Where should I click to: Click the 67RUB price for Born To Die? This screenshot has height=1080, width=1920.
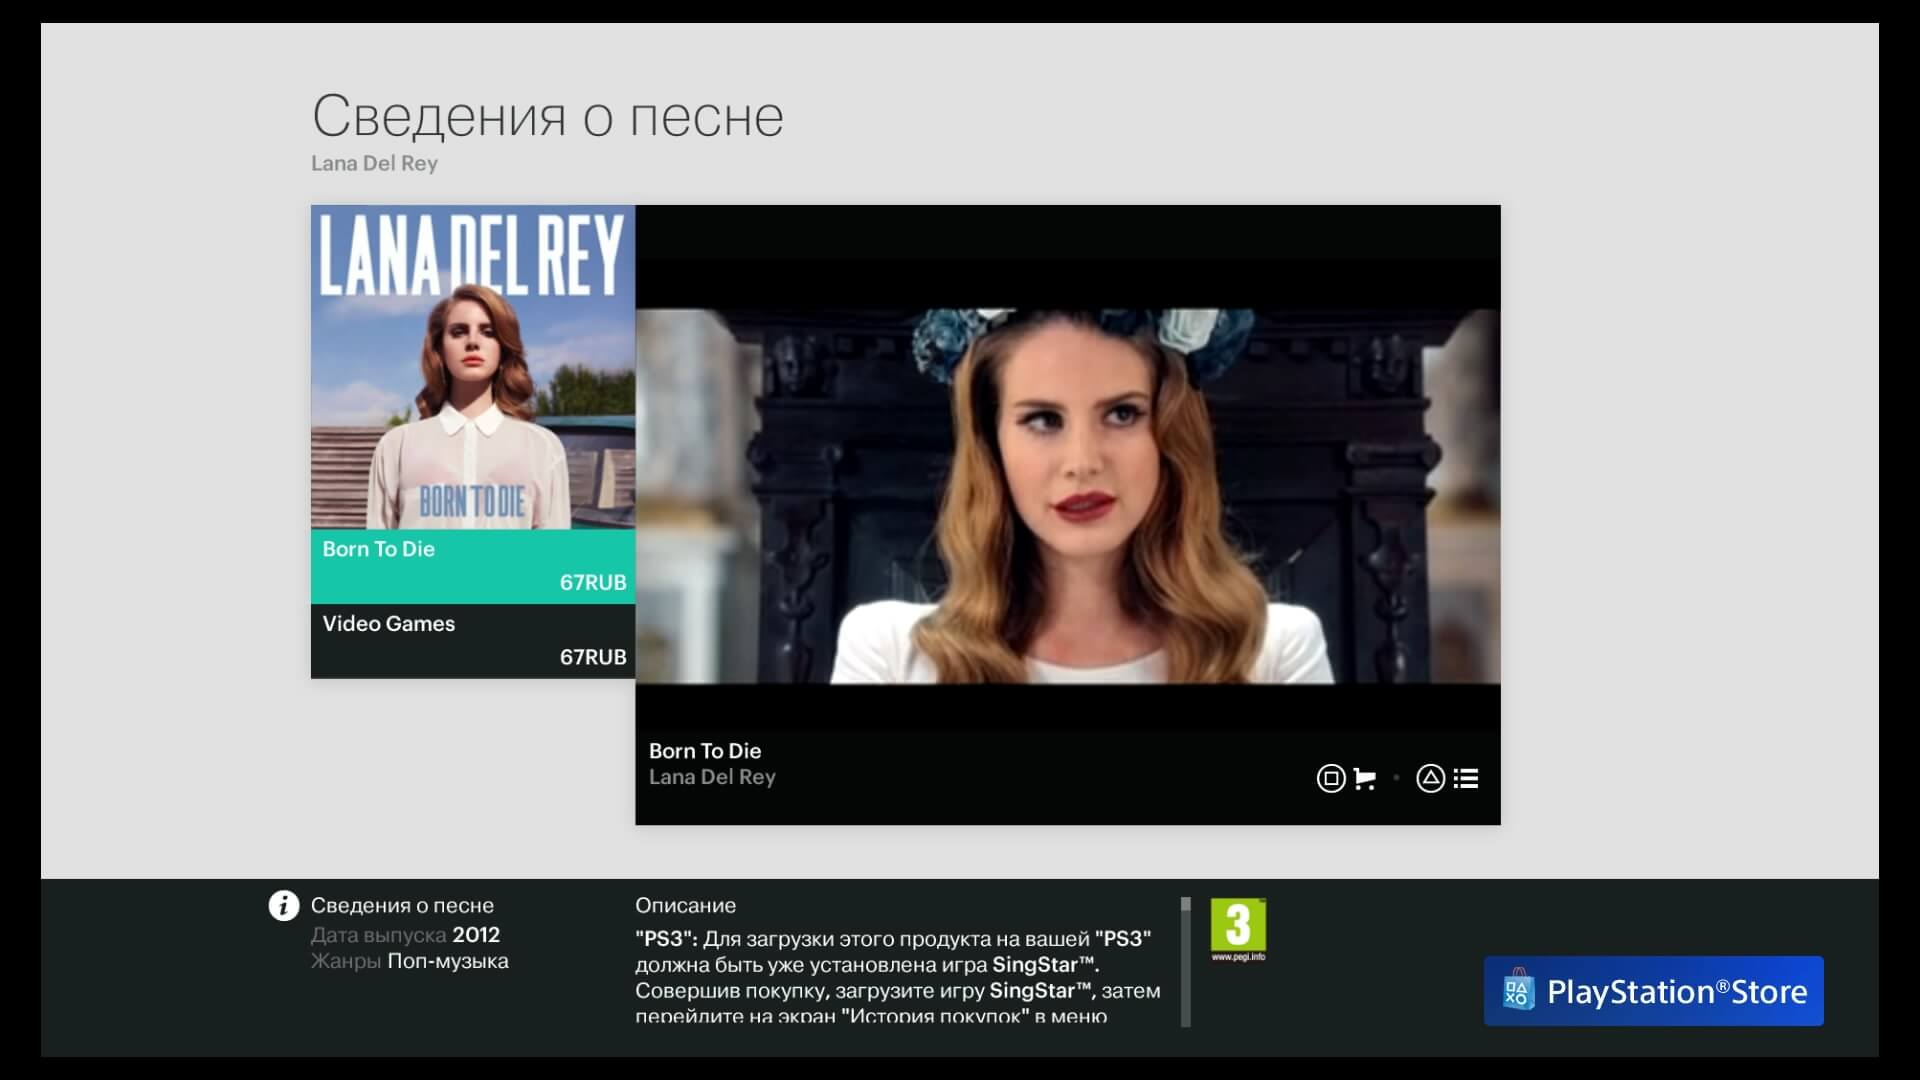595,580
